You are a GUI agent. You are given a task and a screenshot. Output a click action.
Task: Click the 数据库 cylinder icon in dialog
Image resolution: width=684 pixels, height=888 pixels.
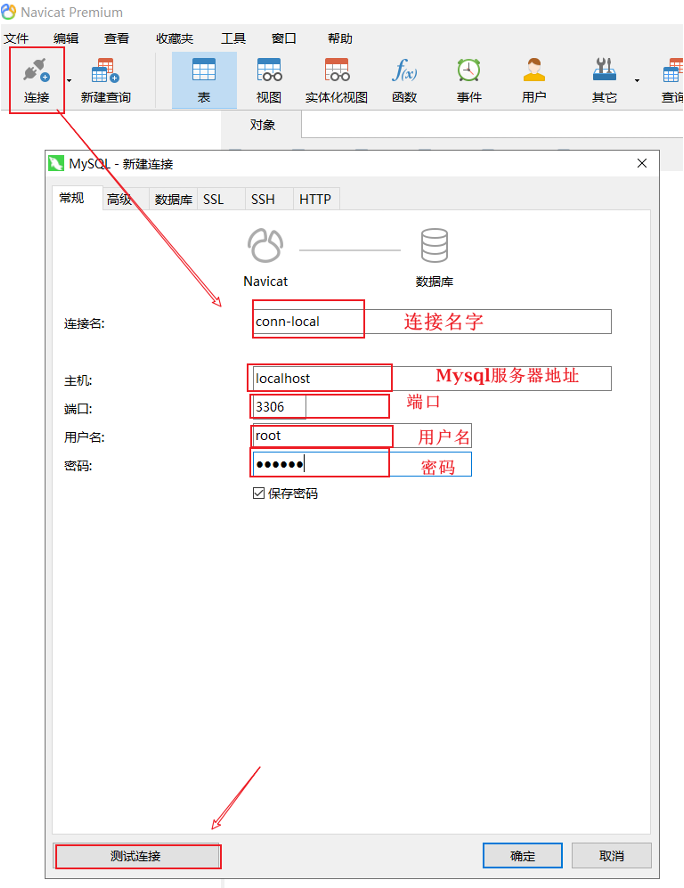pyautogui.click(x=434, y=245)
